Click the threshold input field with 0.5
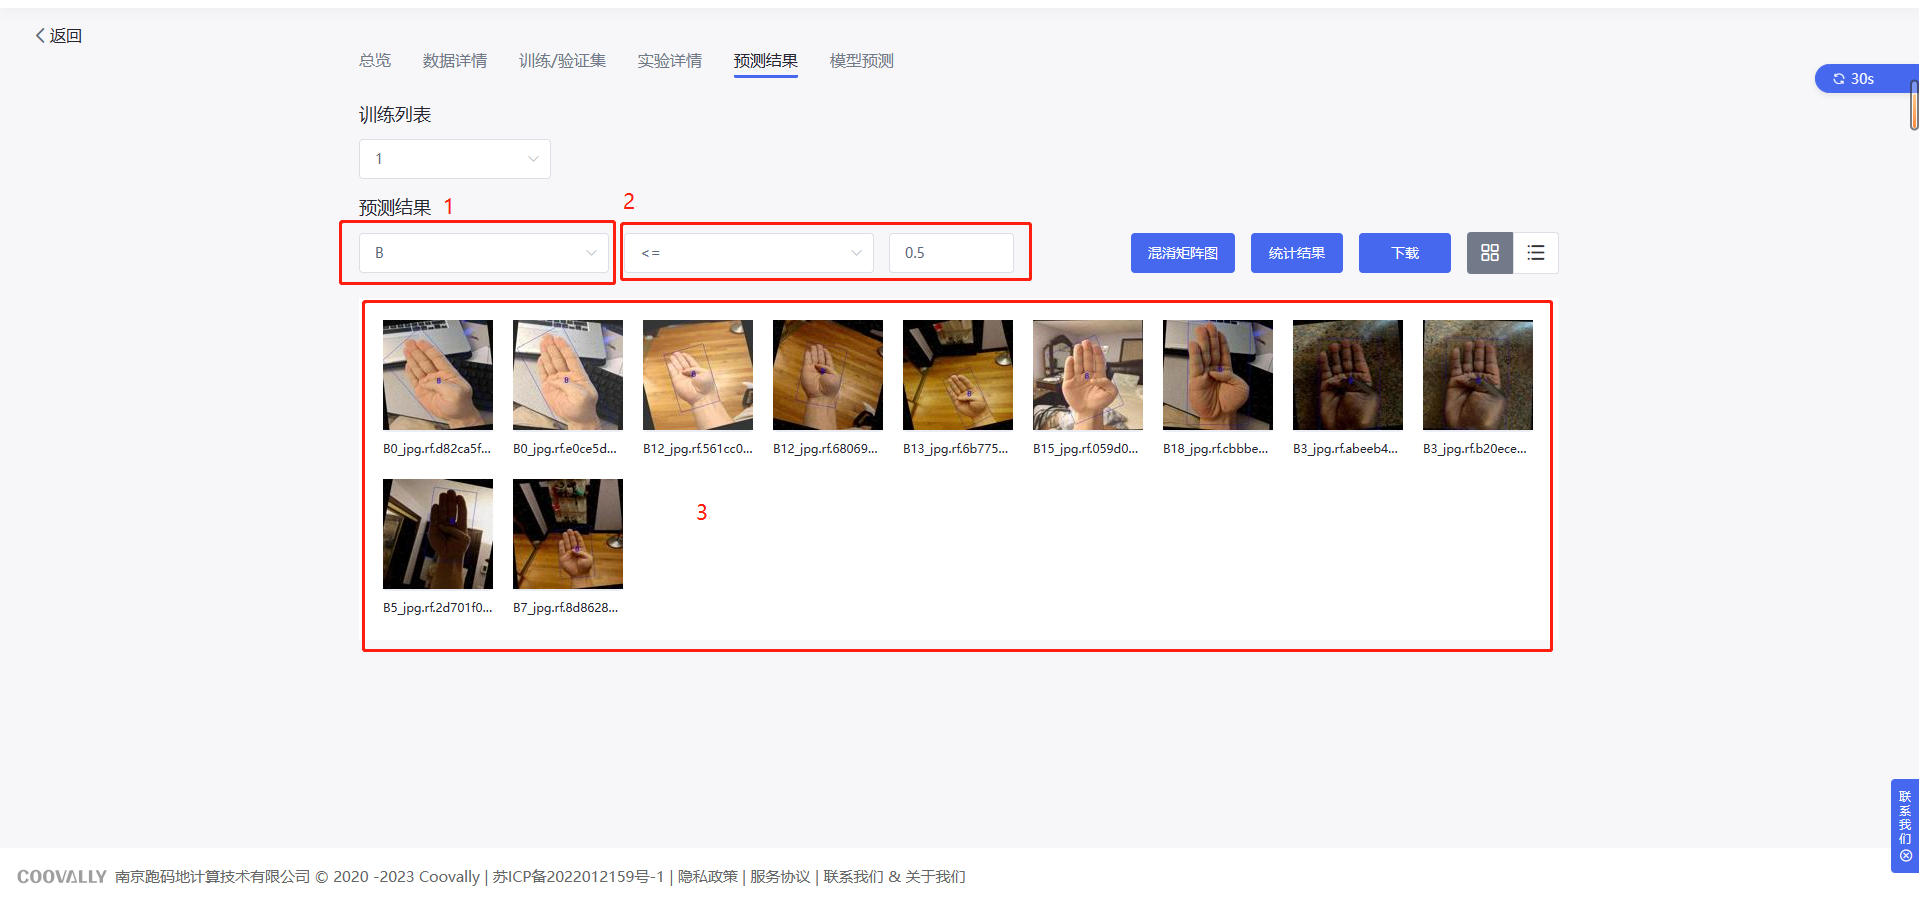The height and width of the screenshot is (904, 1920). click(x=951, y=253)
